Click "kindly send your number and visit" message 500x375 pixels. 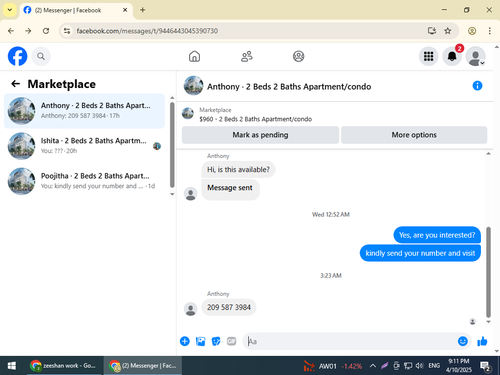[x=420, y=253]
